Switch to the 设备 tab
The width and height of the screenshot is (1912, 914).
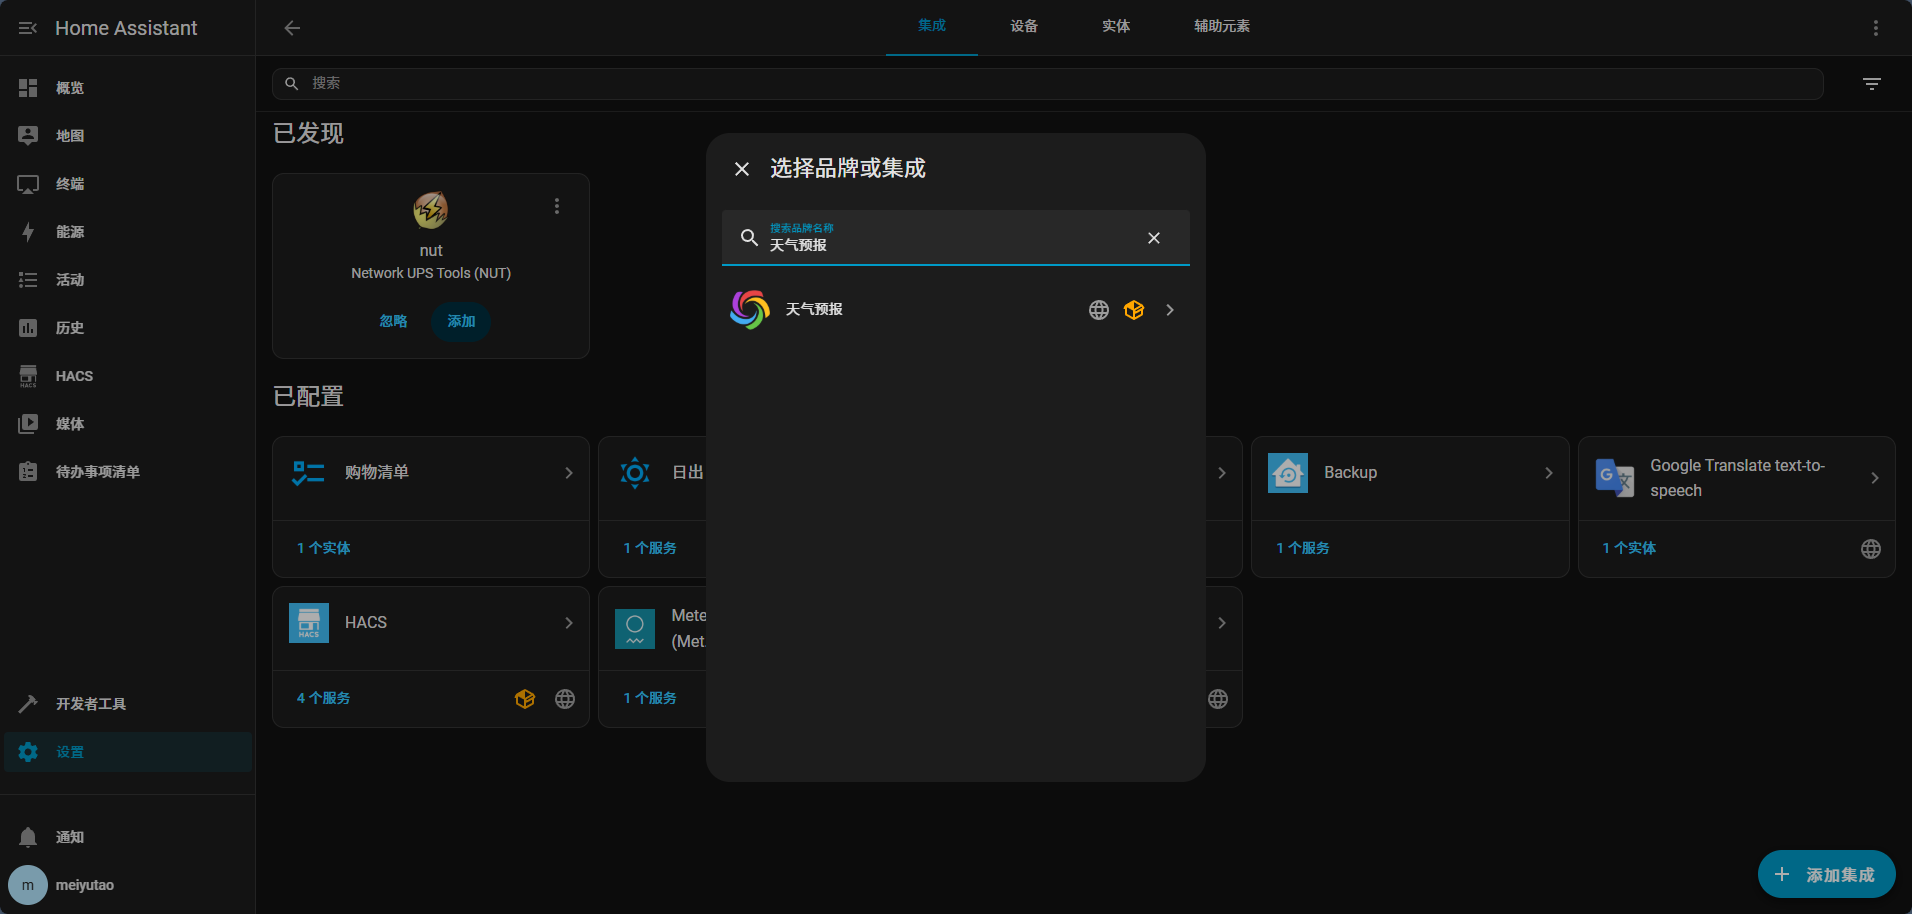[1023, 27]
